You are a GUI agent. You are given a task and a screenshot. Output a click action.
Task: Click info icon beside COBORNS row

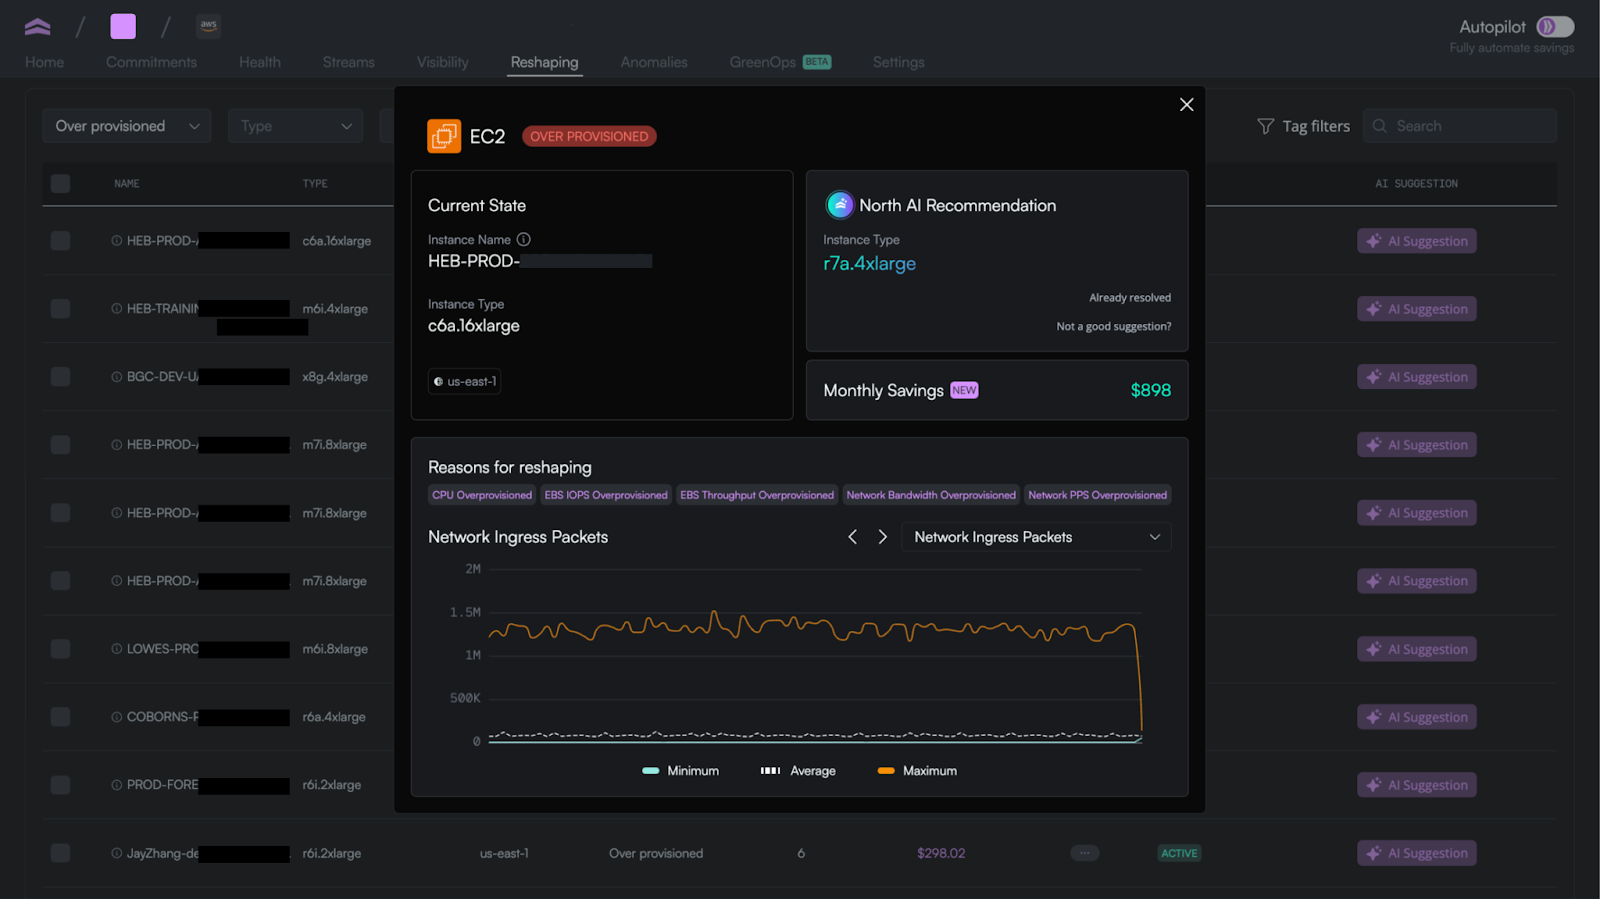[117, 717]
